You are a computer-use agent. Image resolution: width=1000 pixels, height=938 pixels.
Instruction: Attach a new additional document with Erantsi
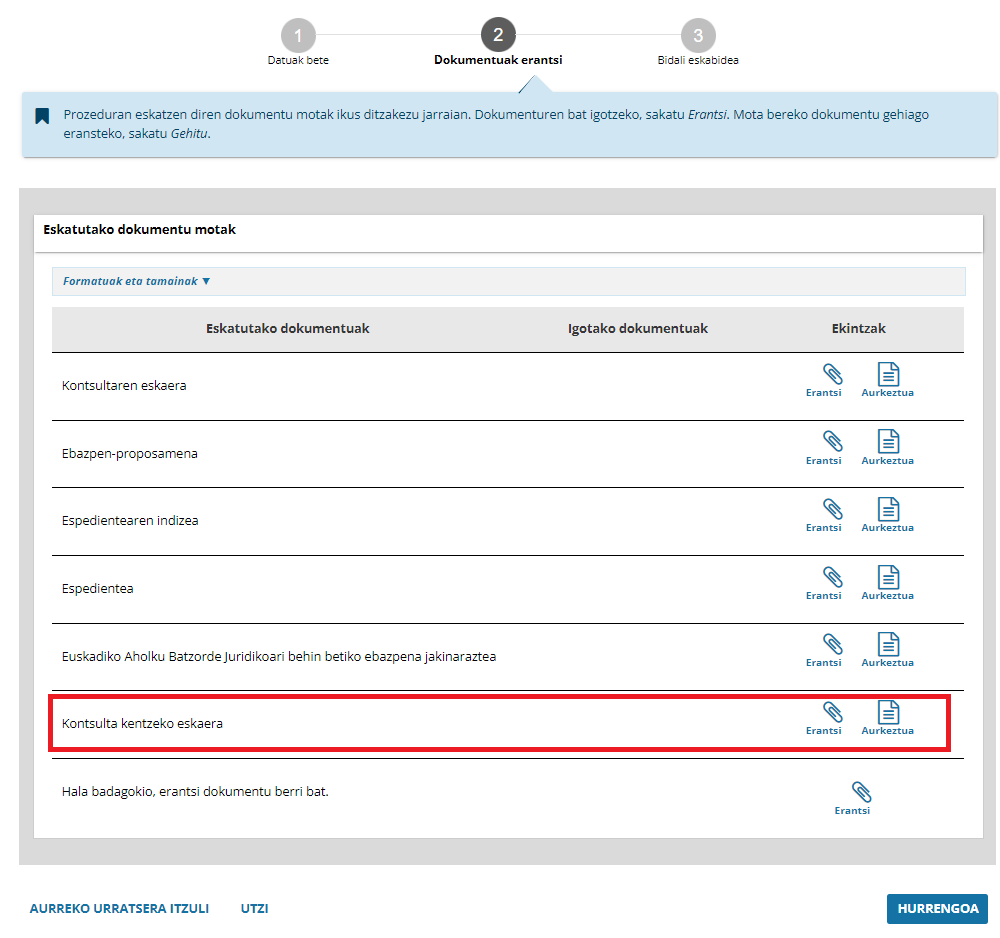(853, 799)
